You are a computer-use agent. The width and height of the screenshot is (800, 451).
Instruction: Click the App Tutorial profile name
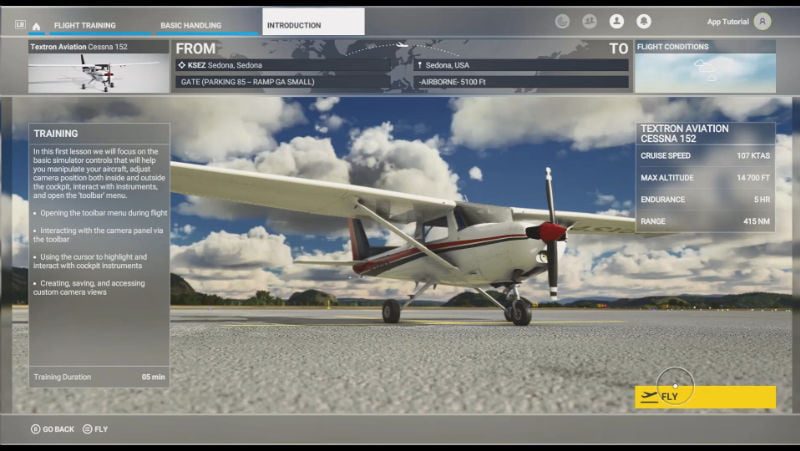point(728,21)
